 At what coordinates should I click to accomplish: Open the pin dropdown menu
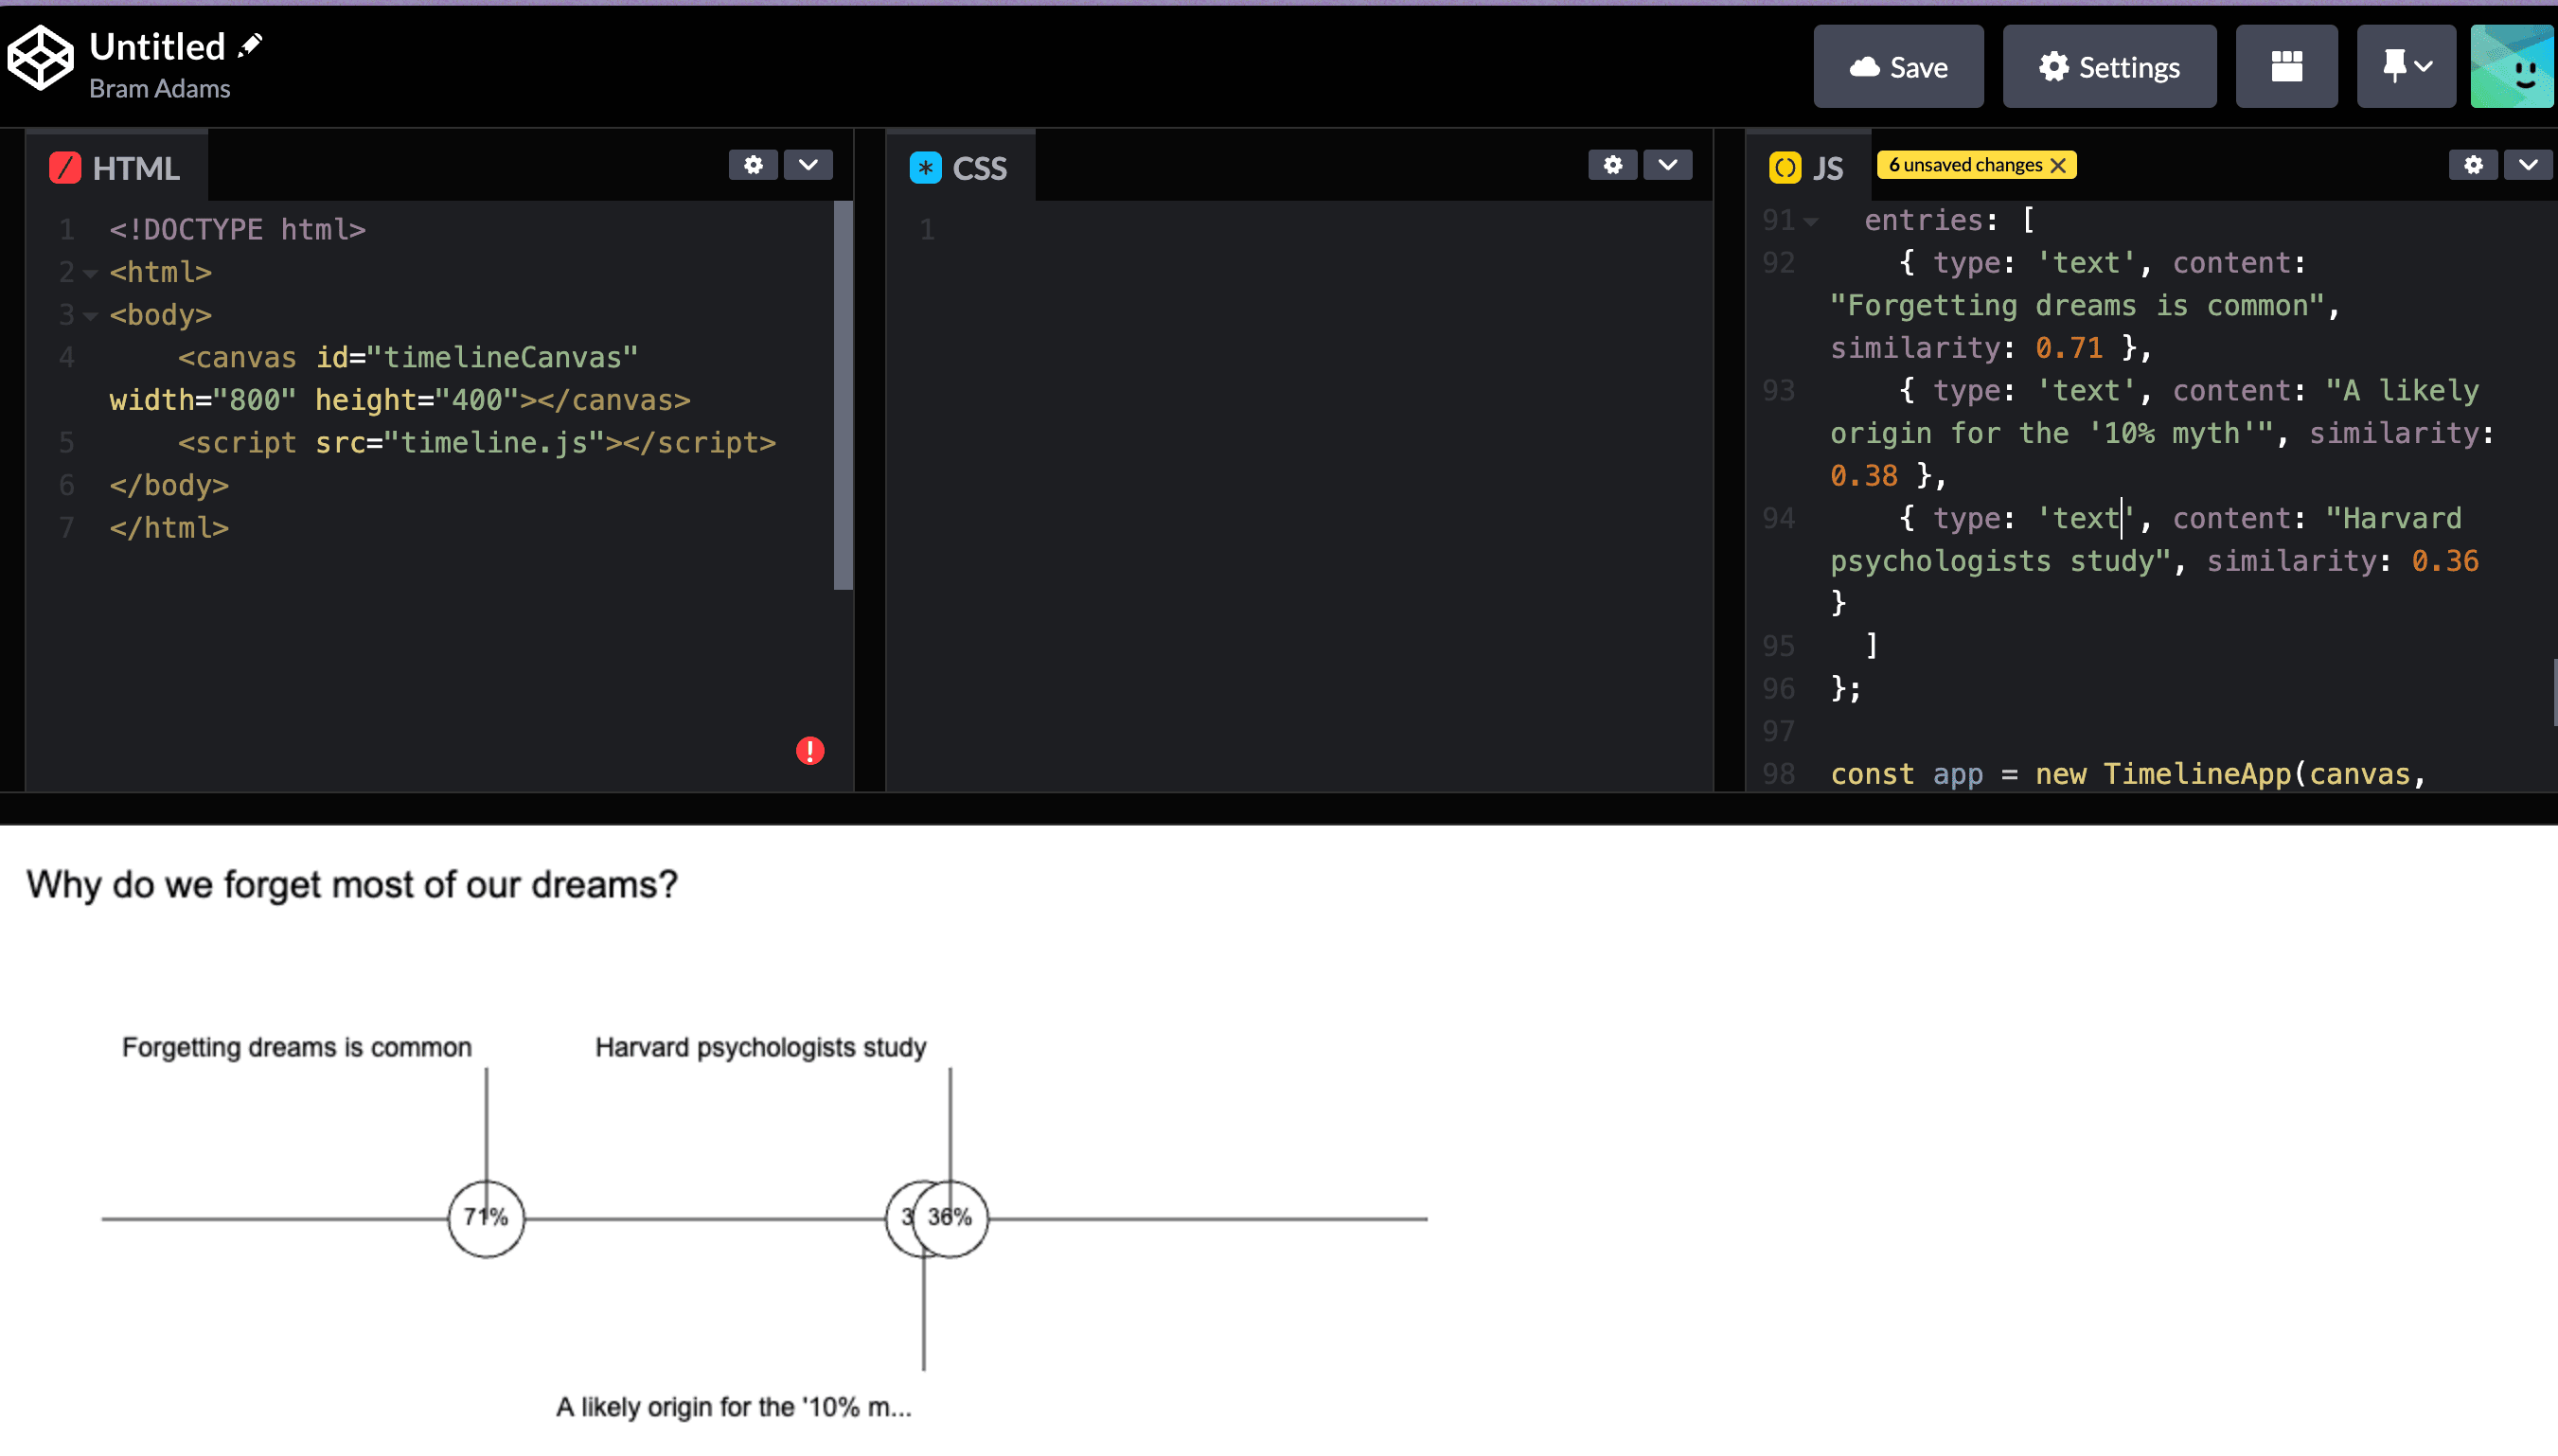coord(2405,67)
